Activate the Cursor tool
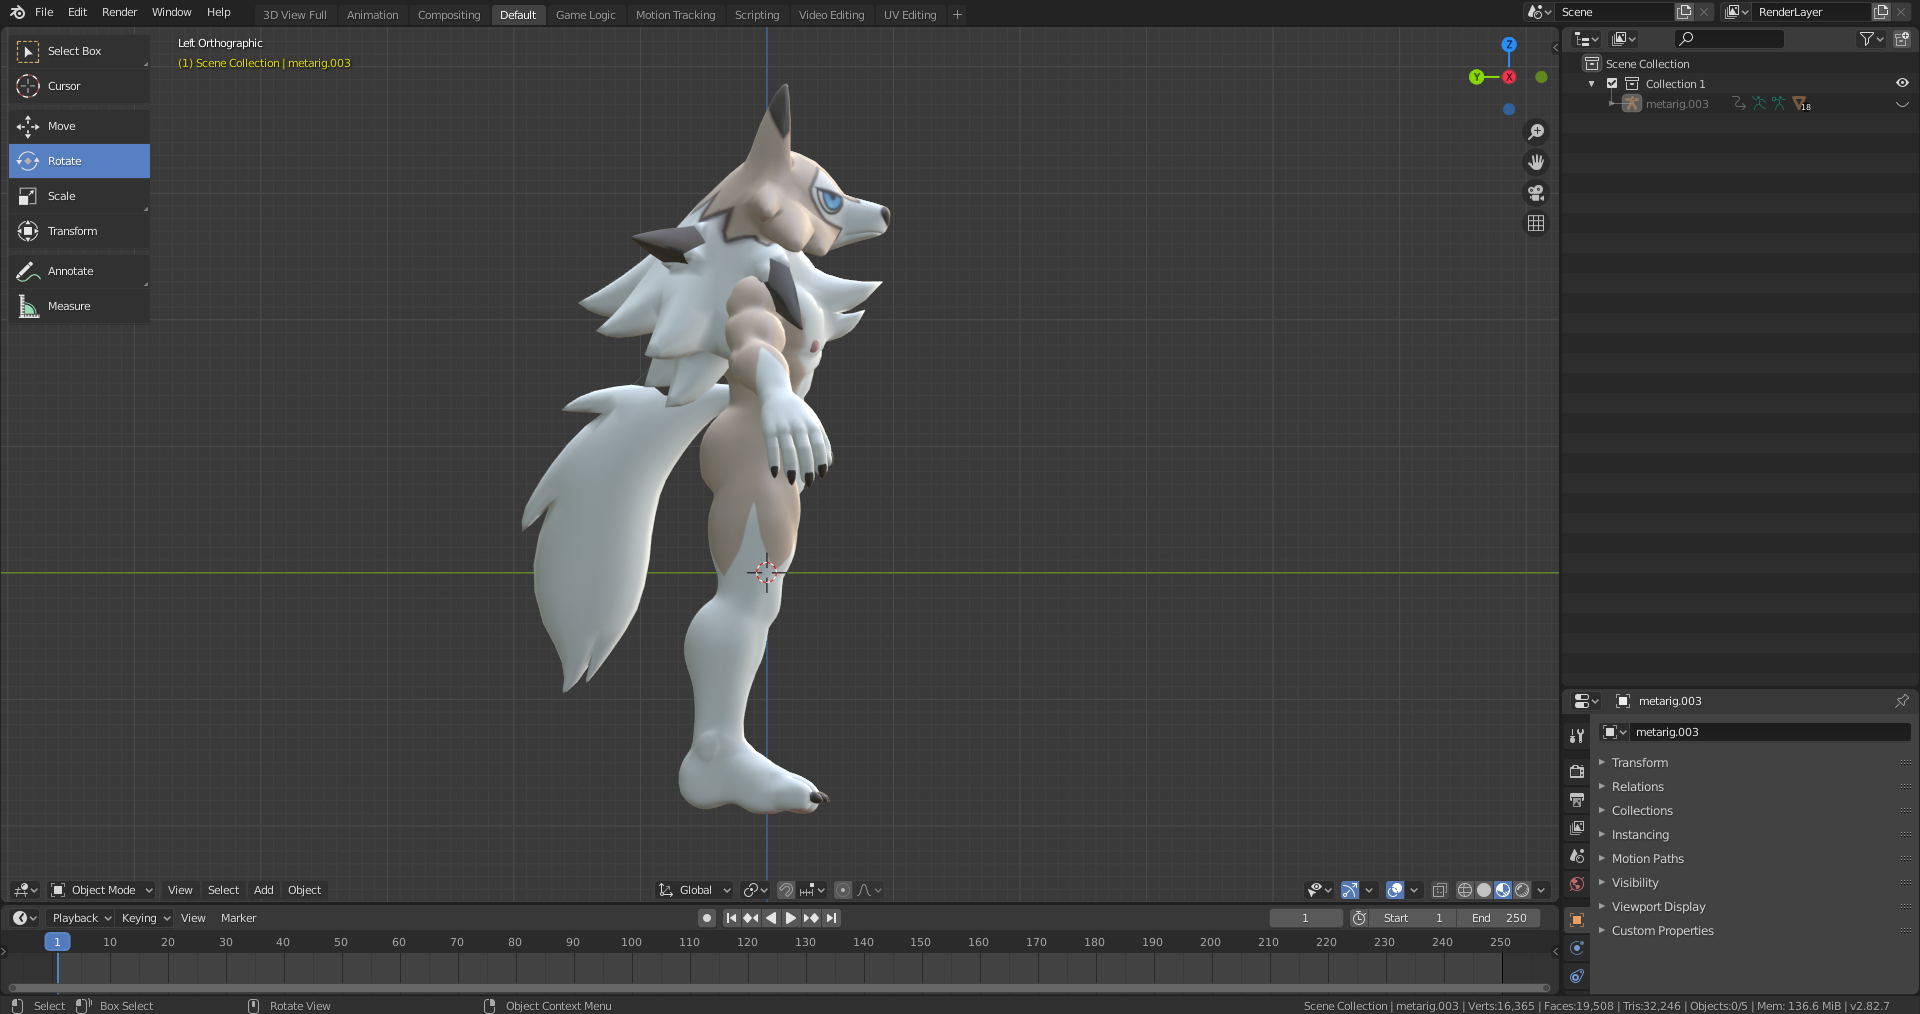1920x1014 pixels. tap(79, 86)
